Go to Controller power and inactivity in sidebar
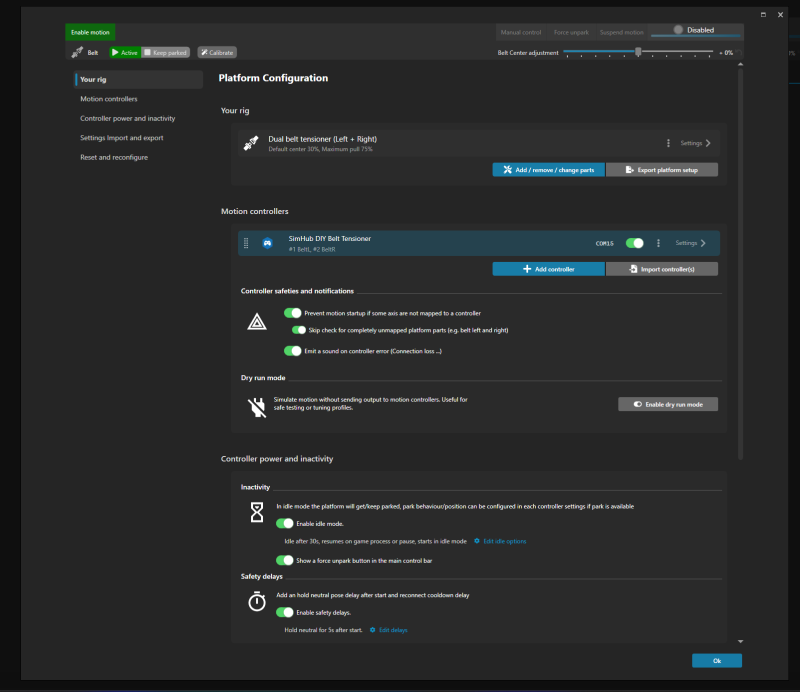This screenshot has width=800, height=692. pos(128,118)
